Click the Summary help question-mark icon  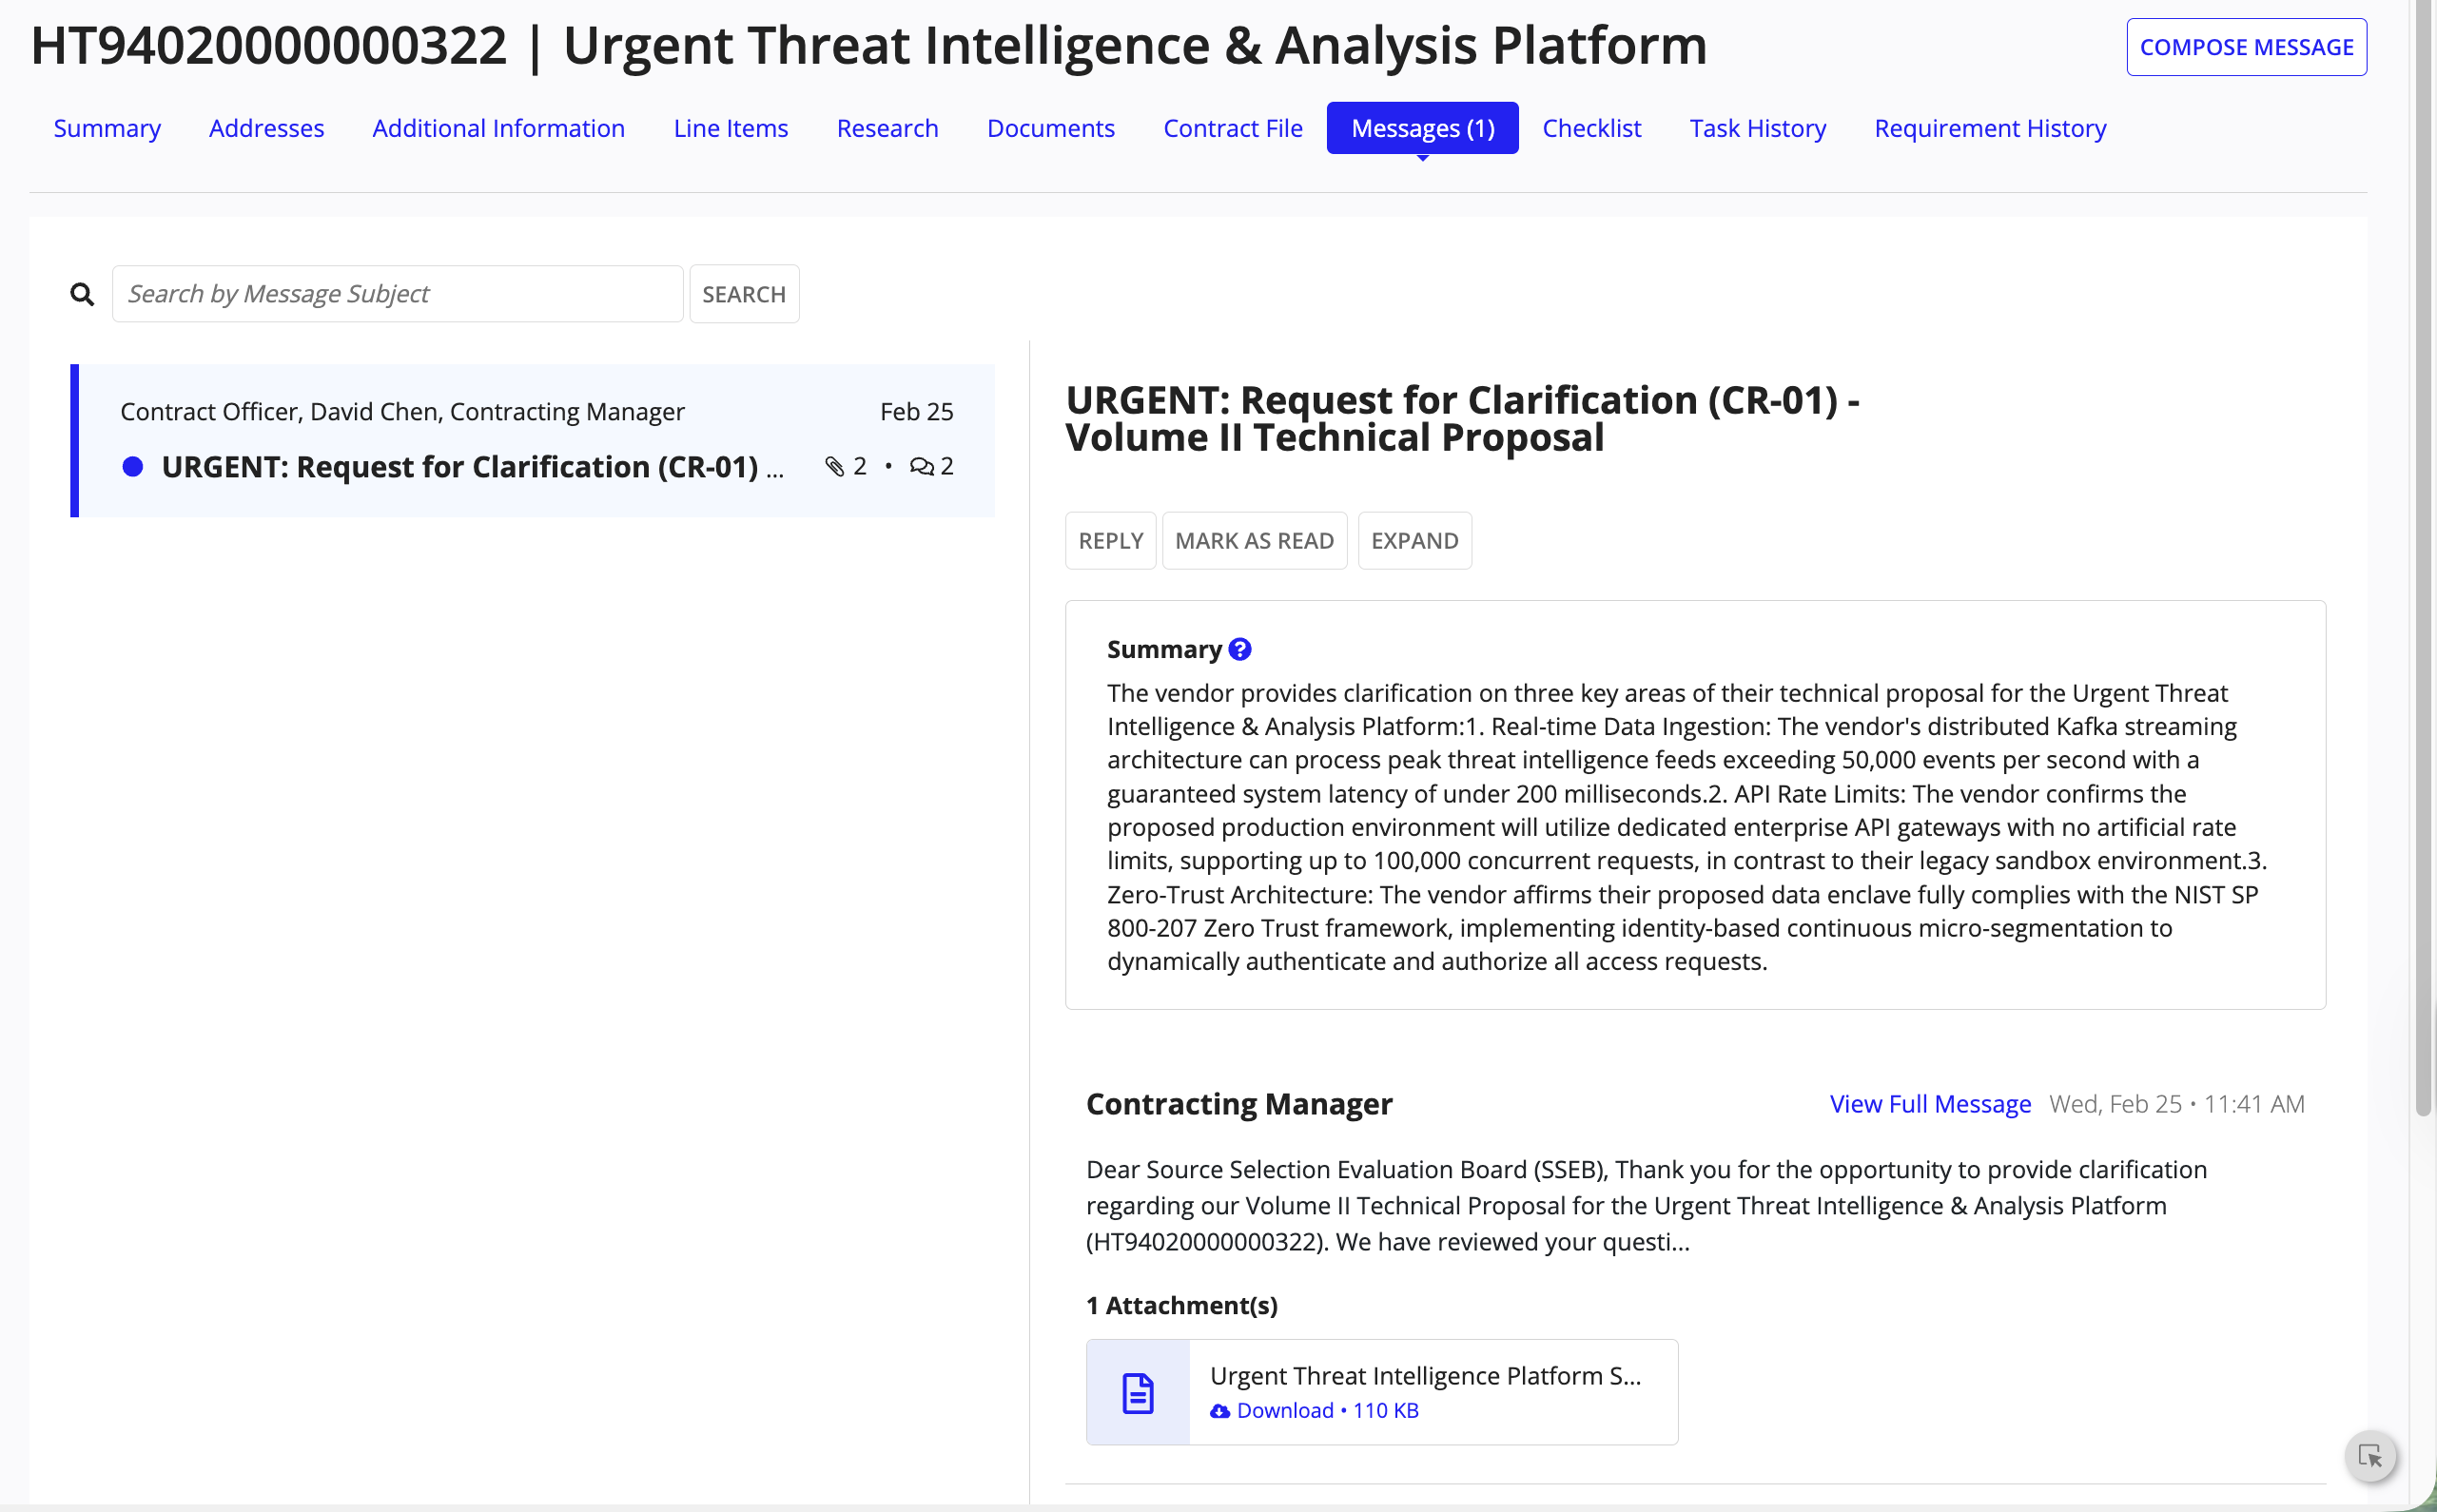[x=1240, y=650]
